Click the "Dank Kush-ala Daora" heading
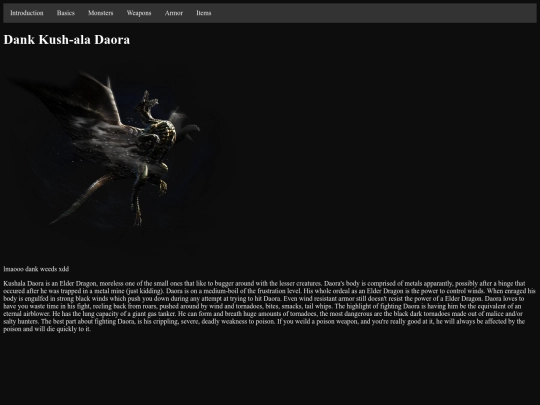 coord(67,40)
